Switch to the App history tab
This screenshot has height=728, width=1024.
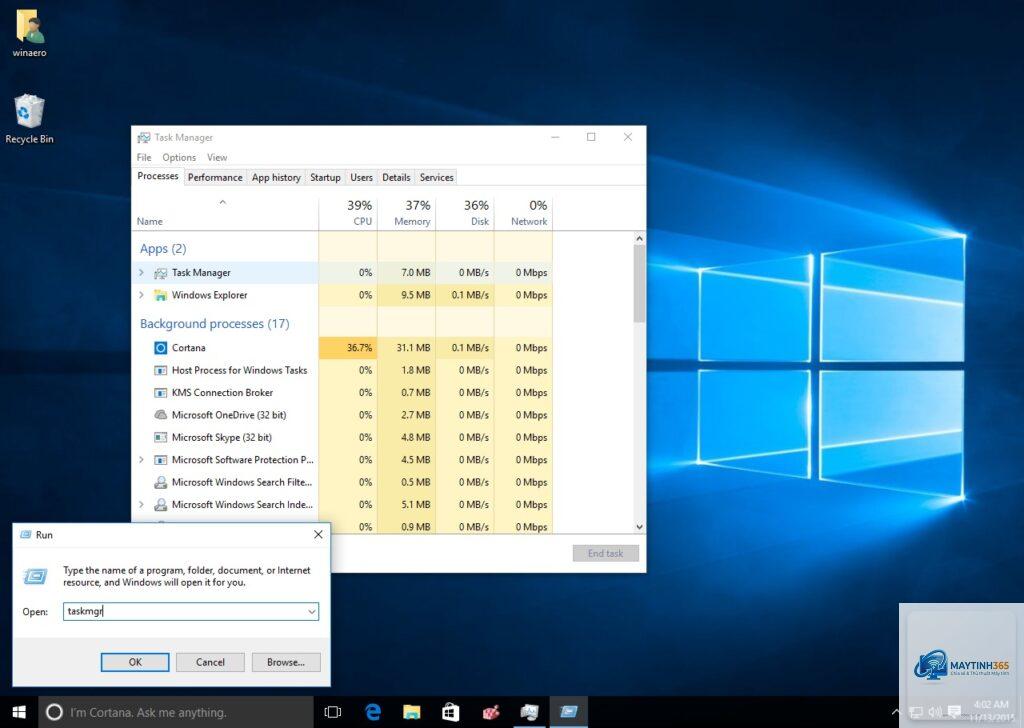click(276, 177)
